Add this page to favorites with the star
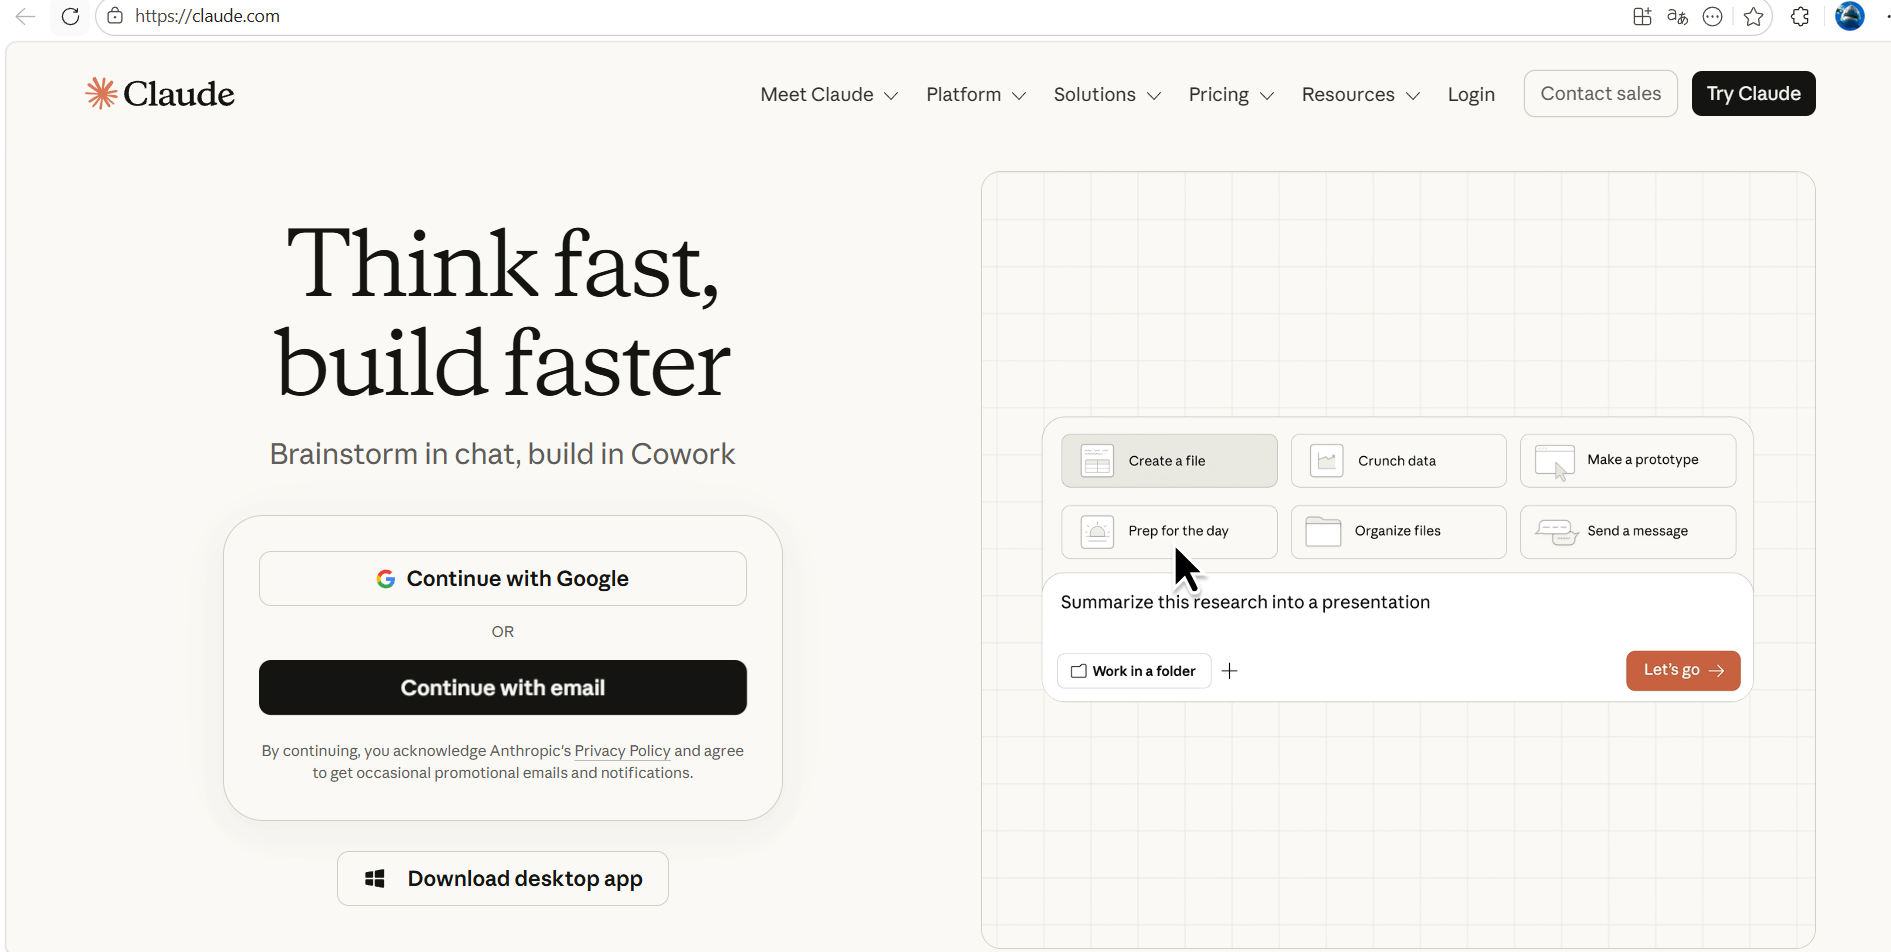 coord(1754,16)
